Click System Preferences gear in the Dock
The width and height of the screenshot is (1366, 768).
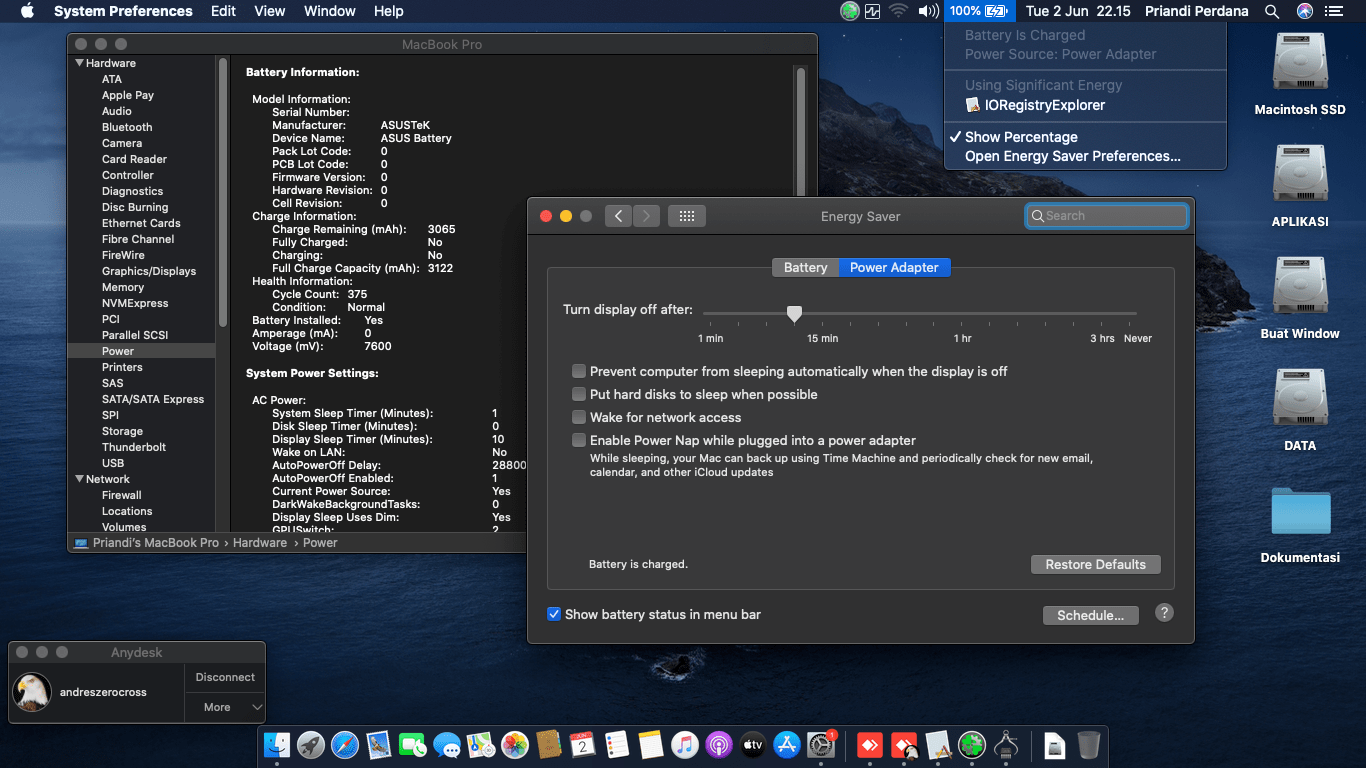click(x=821, y=744)
